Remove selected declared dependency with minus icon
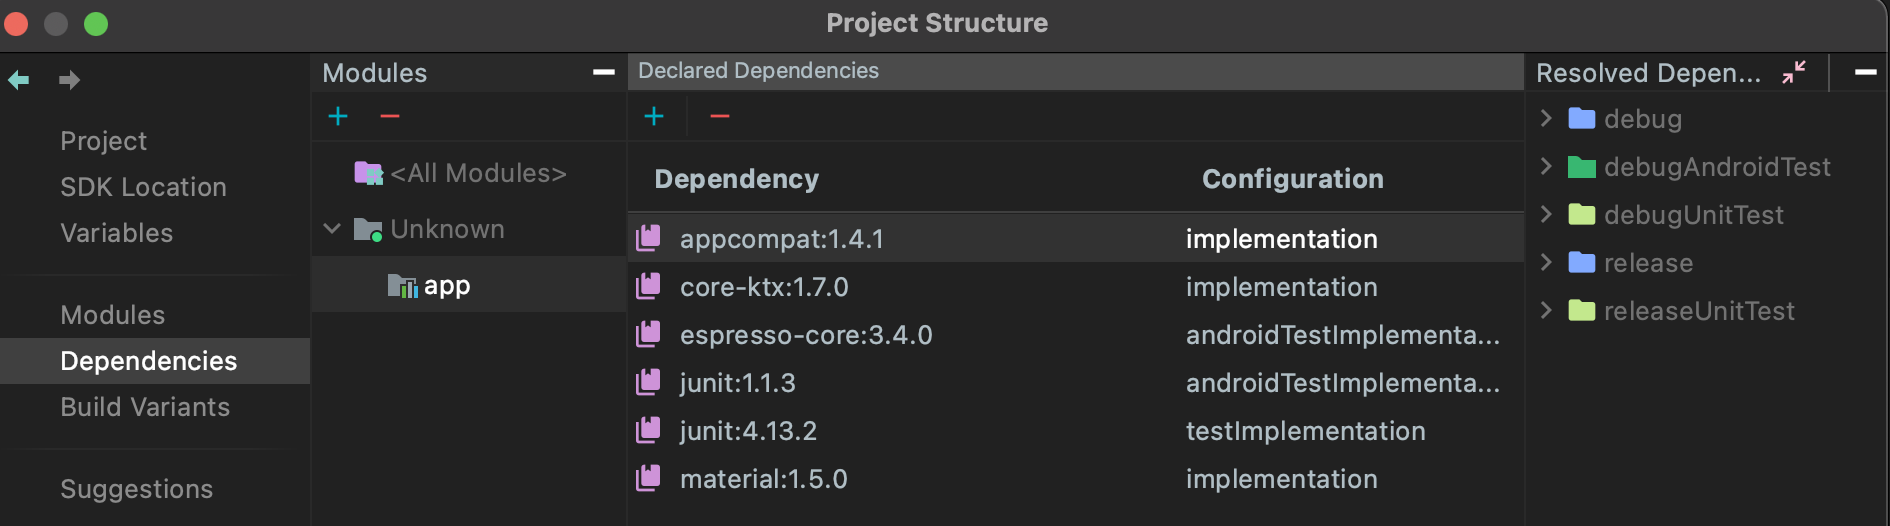Image resolution: width=1890 pixels, height=526 pixels. pyautogui.click(x=720, y=117)
